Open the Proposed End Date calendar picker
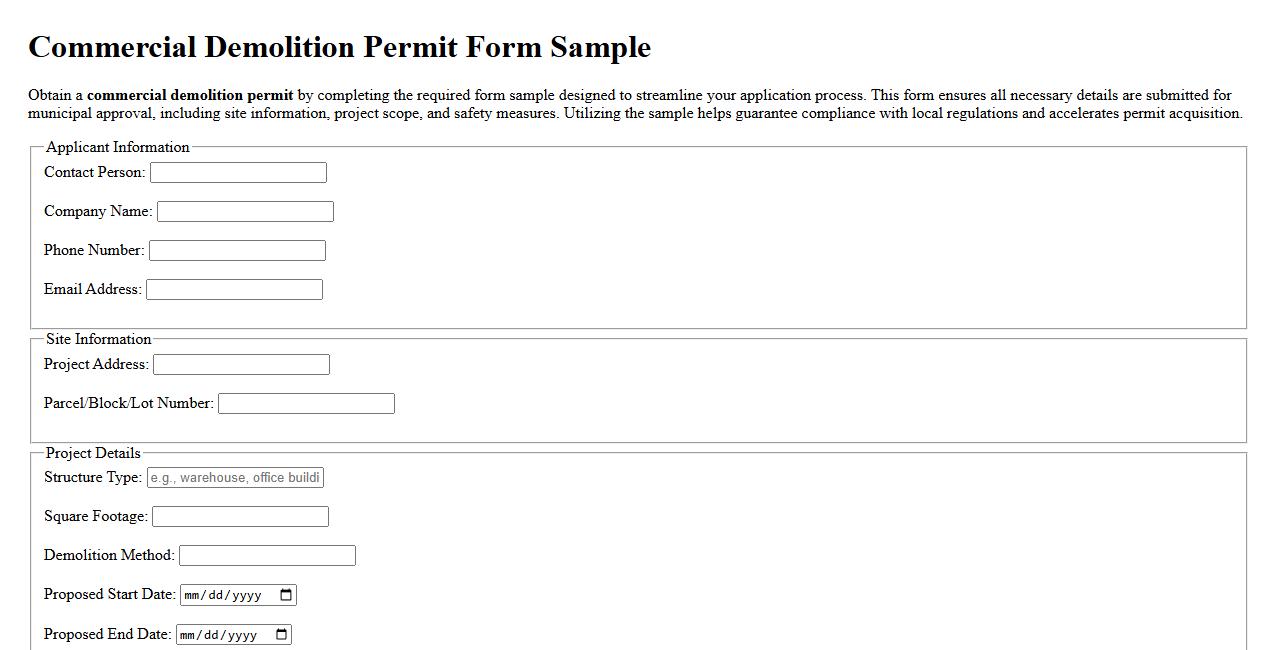Screen dimensions: 1278x650 (x=280, y=633)
